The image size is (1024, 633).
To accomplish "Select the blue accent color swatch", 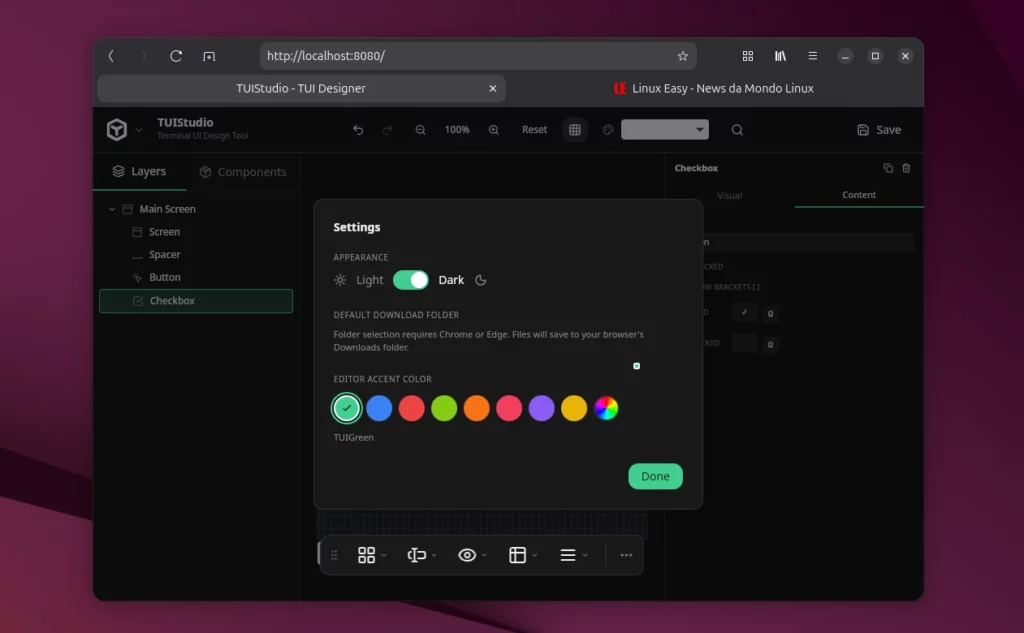I will tap(379, 408).
